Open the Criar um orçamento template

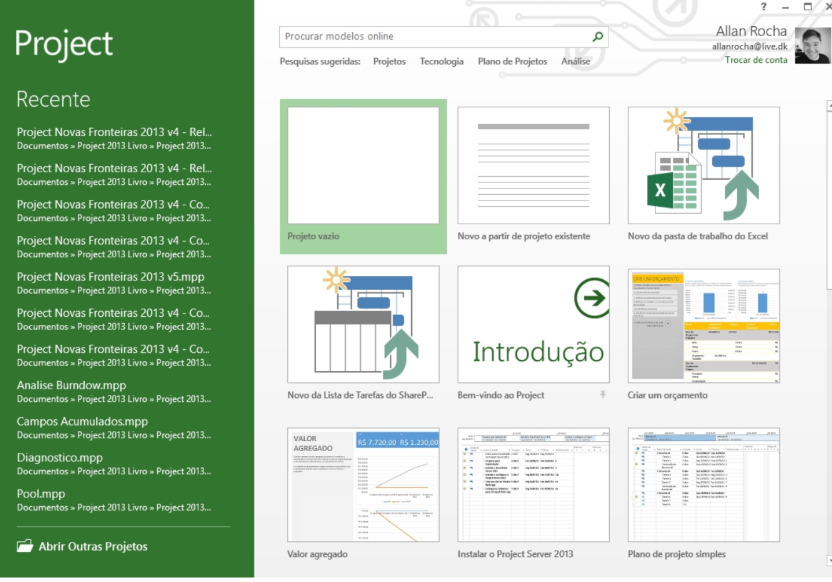point(704,324)
